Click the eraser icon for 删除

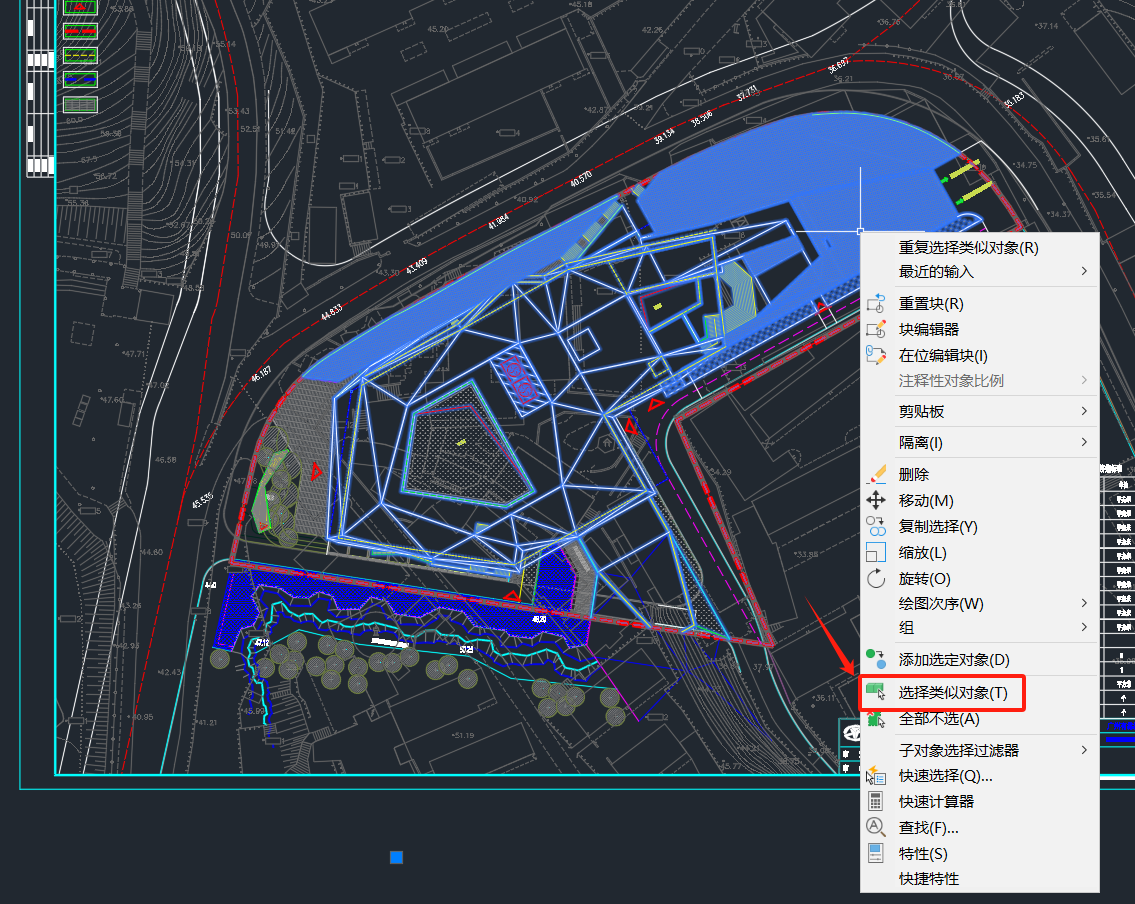[876, 474]
